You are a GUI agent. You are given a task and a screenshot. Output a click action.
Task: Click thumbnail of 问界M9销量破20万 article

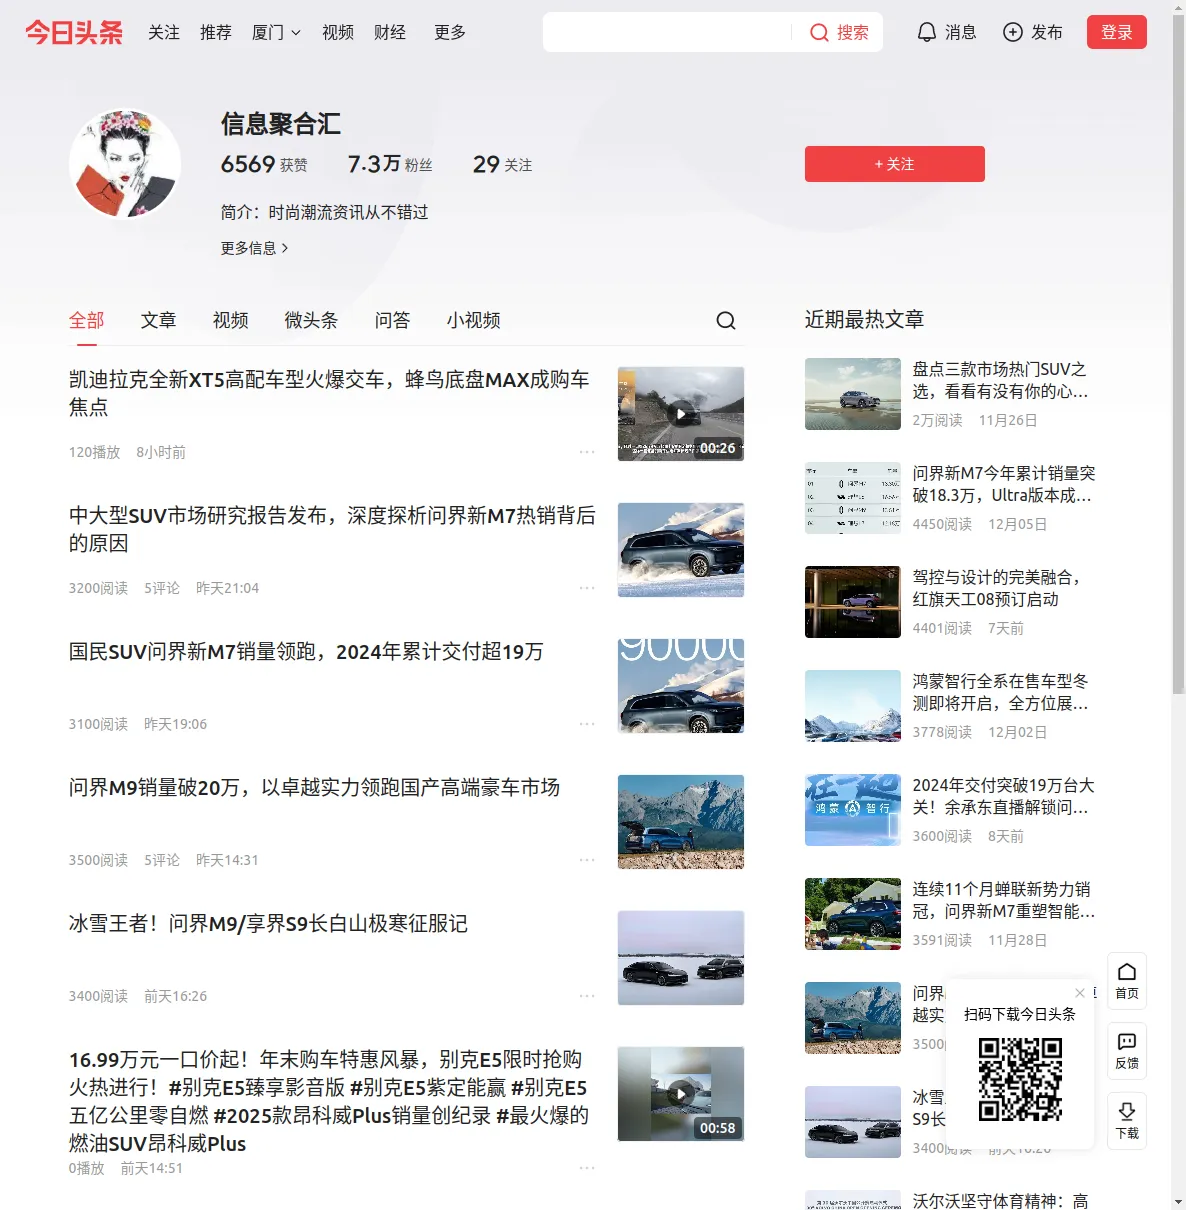coord(681,822)
